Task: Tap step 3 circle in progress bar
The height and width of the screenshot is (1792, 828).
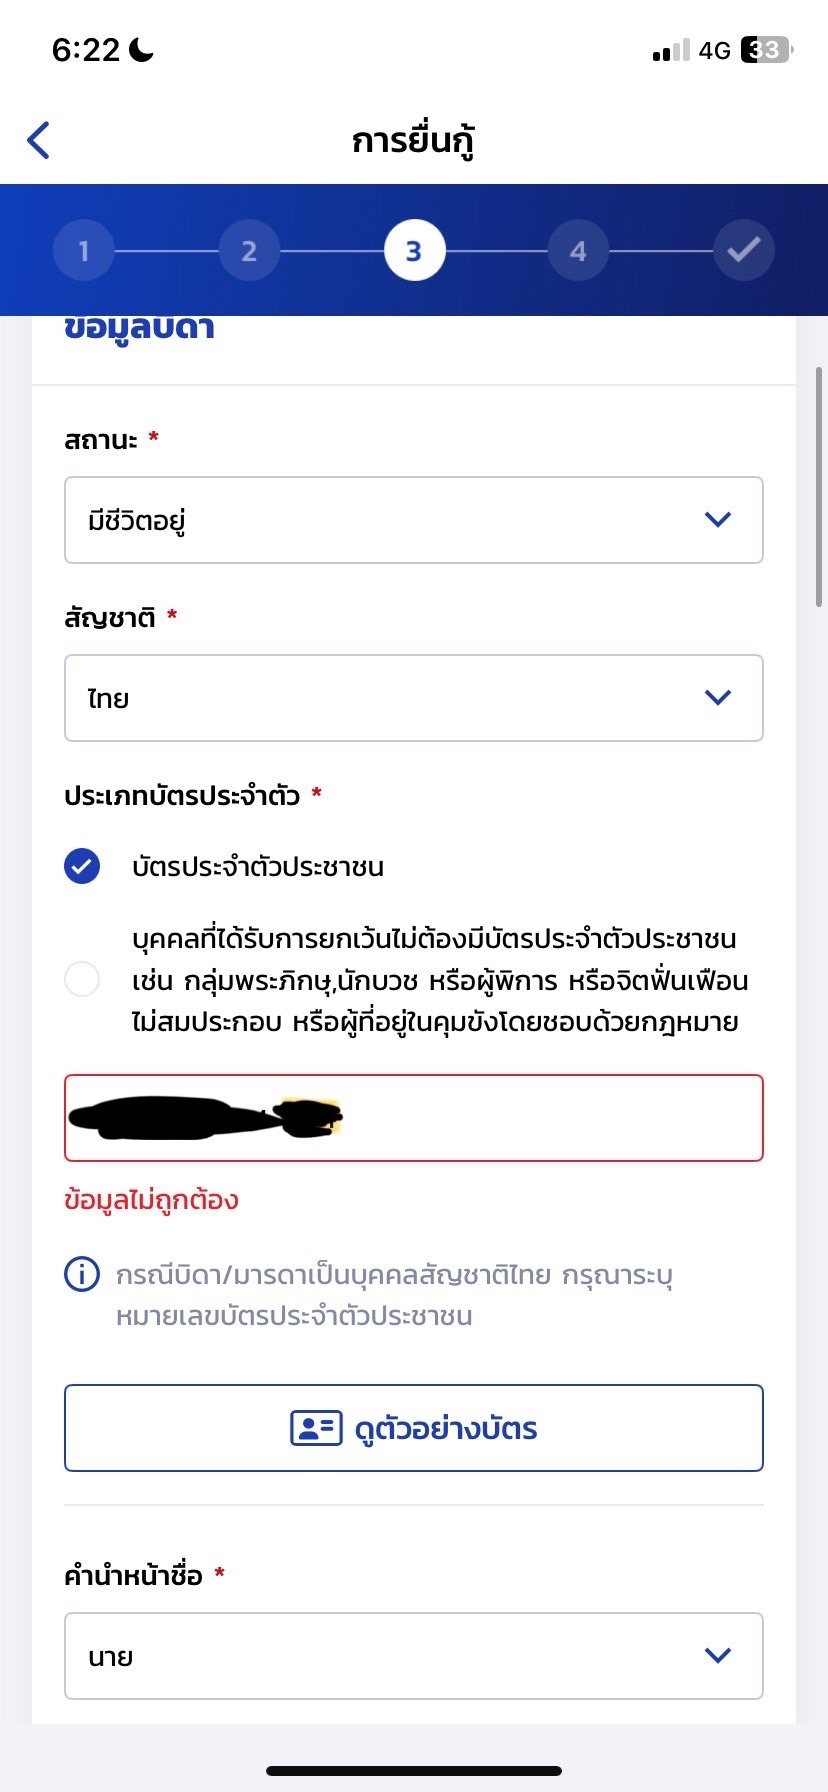Action: (414, 250)
